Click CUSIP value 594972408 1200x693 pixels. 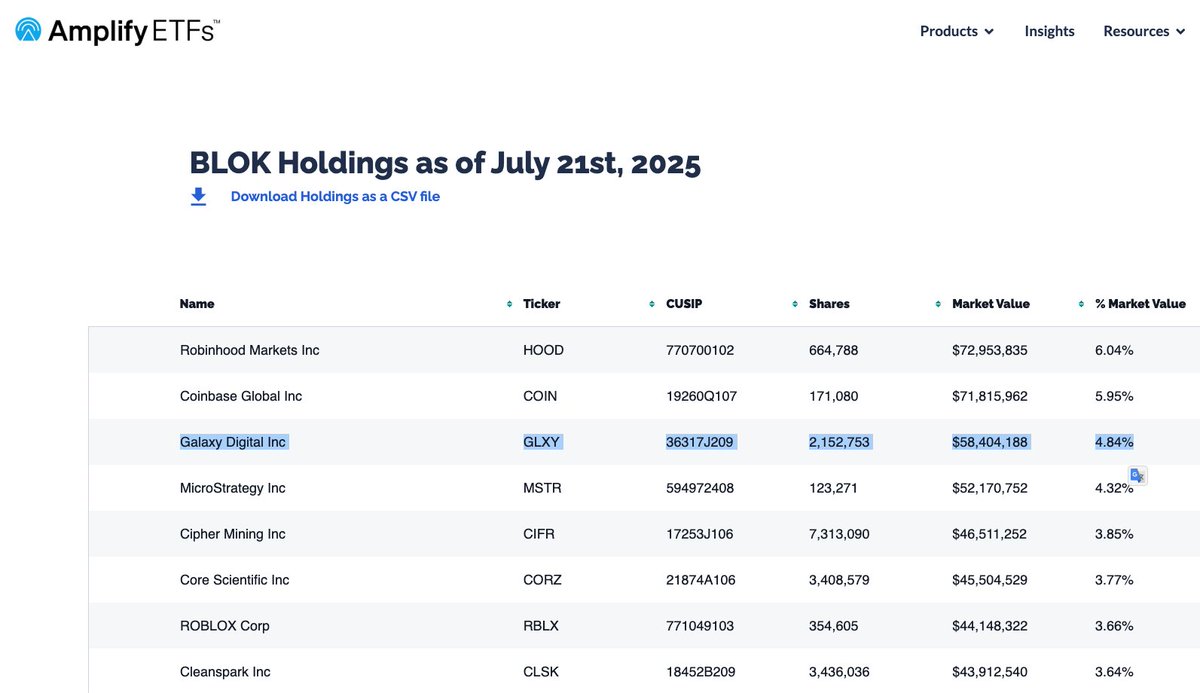[700, 488]
